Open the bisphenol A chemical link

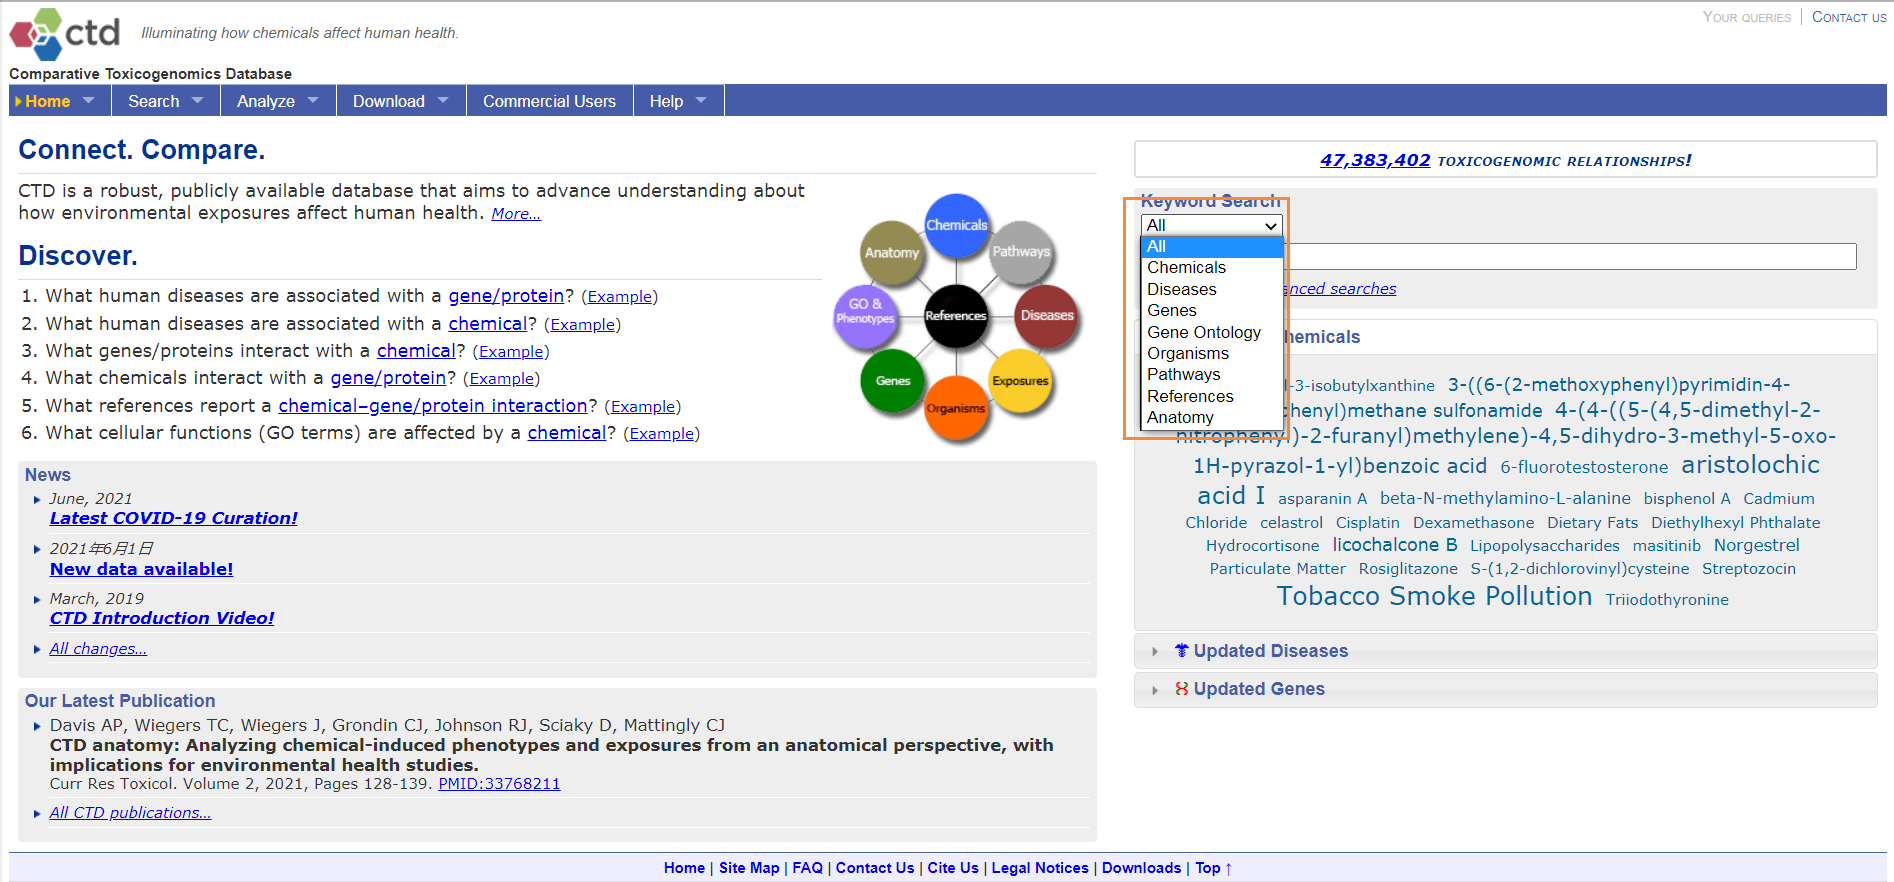pos(1687,499)
